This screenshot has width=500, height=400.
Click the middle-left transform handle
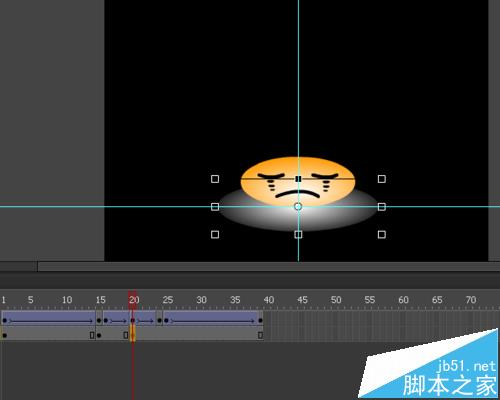coord(215,207)
